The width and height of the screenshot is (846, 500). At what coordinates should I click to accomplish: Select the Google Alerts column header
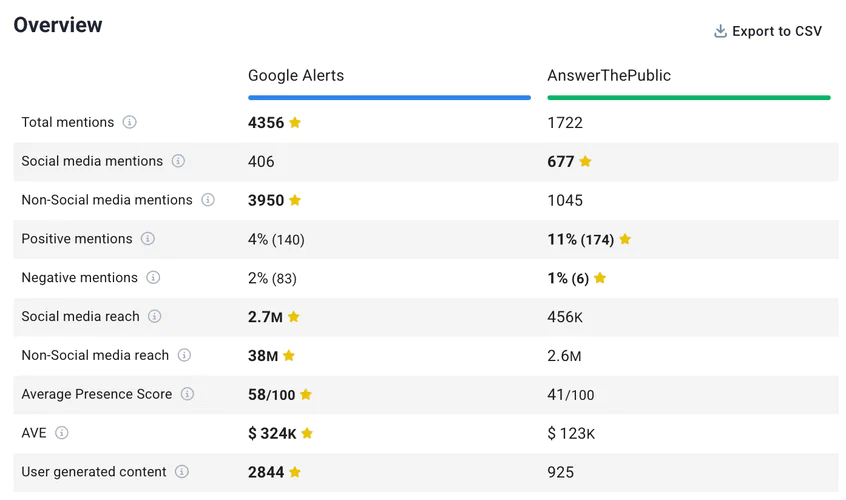(x=296, y=76)
